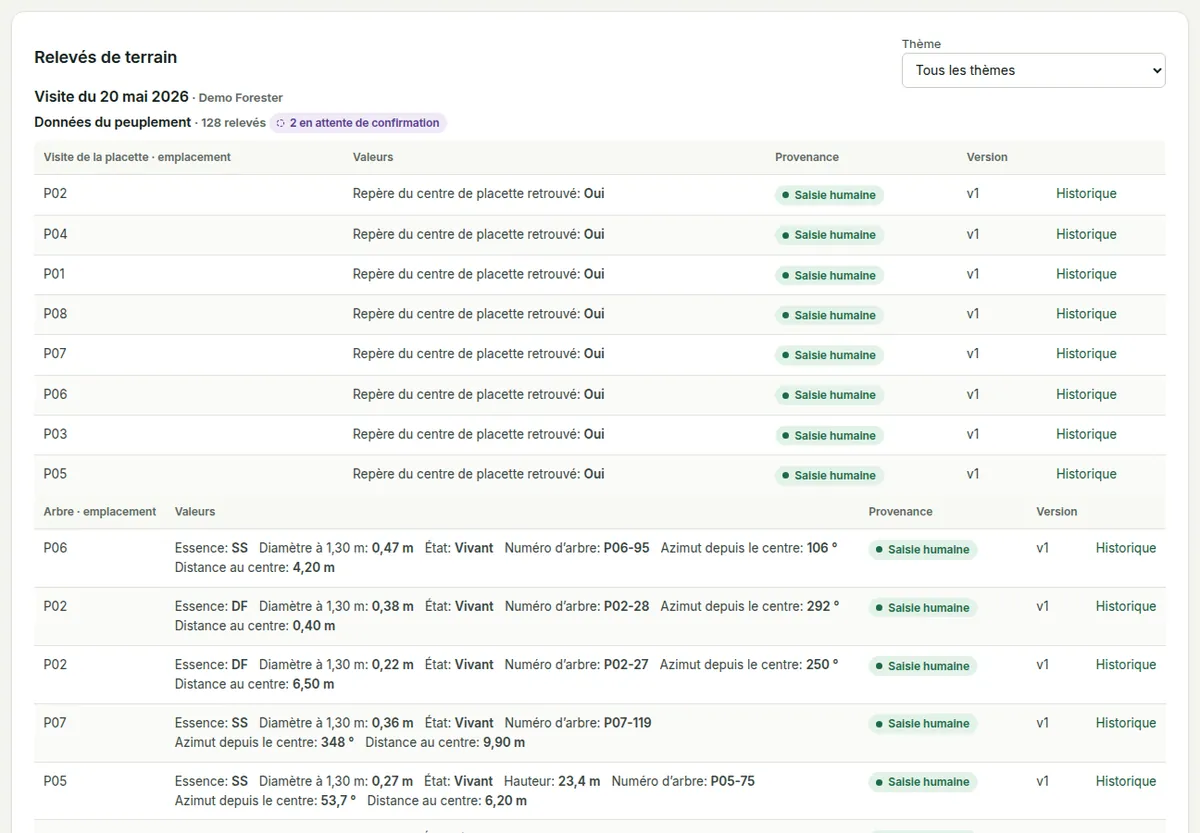
Task: Click tree number P07-119
Action: click(628, 723)
